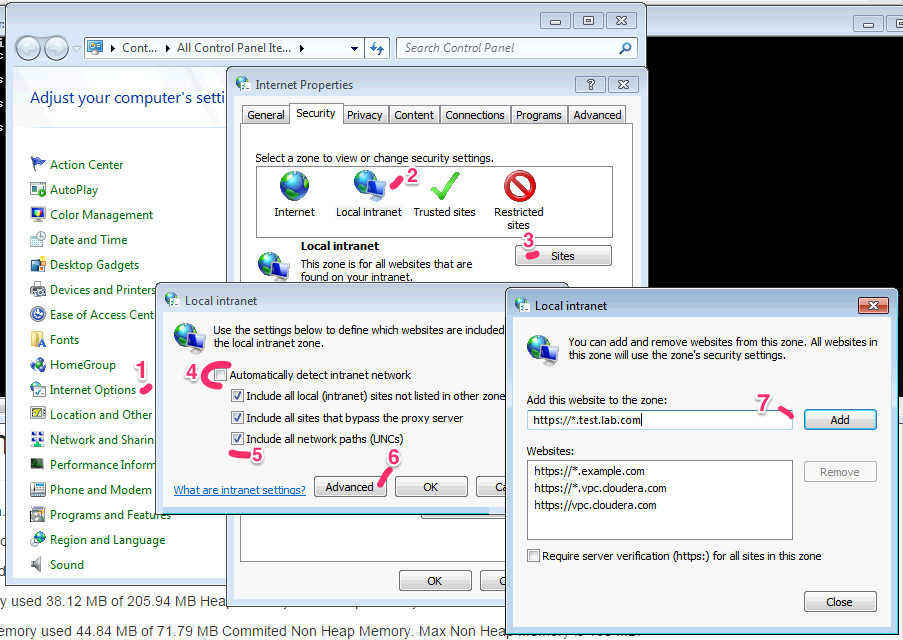Expand the All Control Panel Items breadcrumb arrow

point(302,48)
